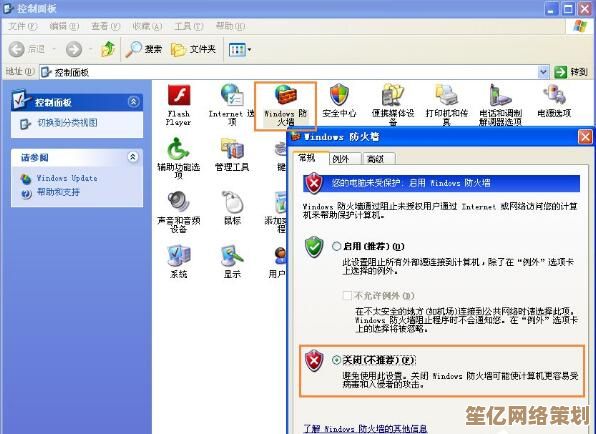Viewport: 596px width, 434px height.
Task: Maximize the Control Panel window
Action: tap(569, 8)
